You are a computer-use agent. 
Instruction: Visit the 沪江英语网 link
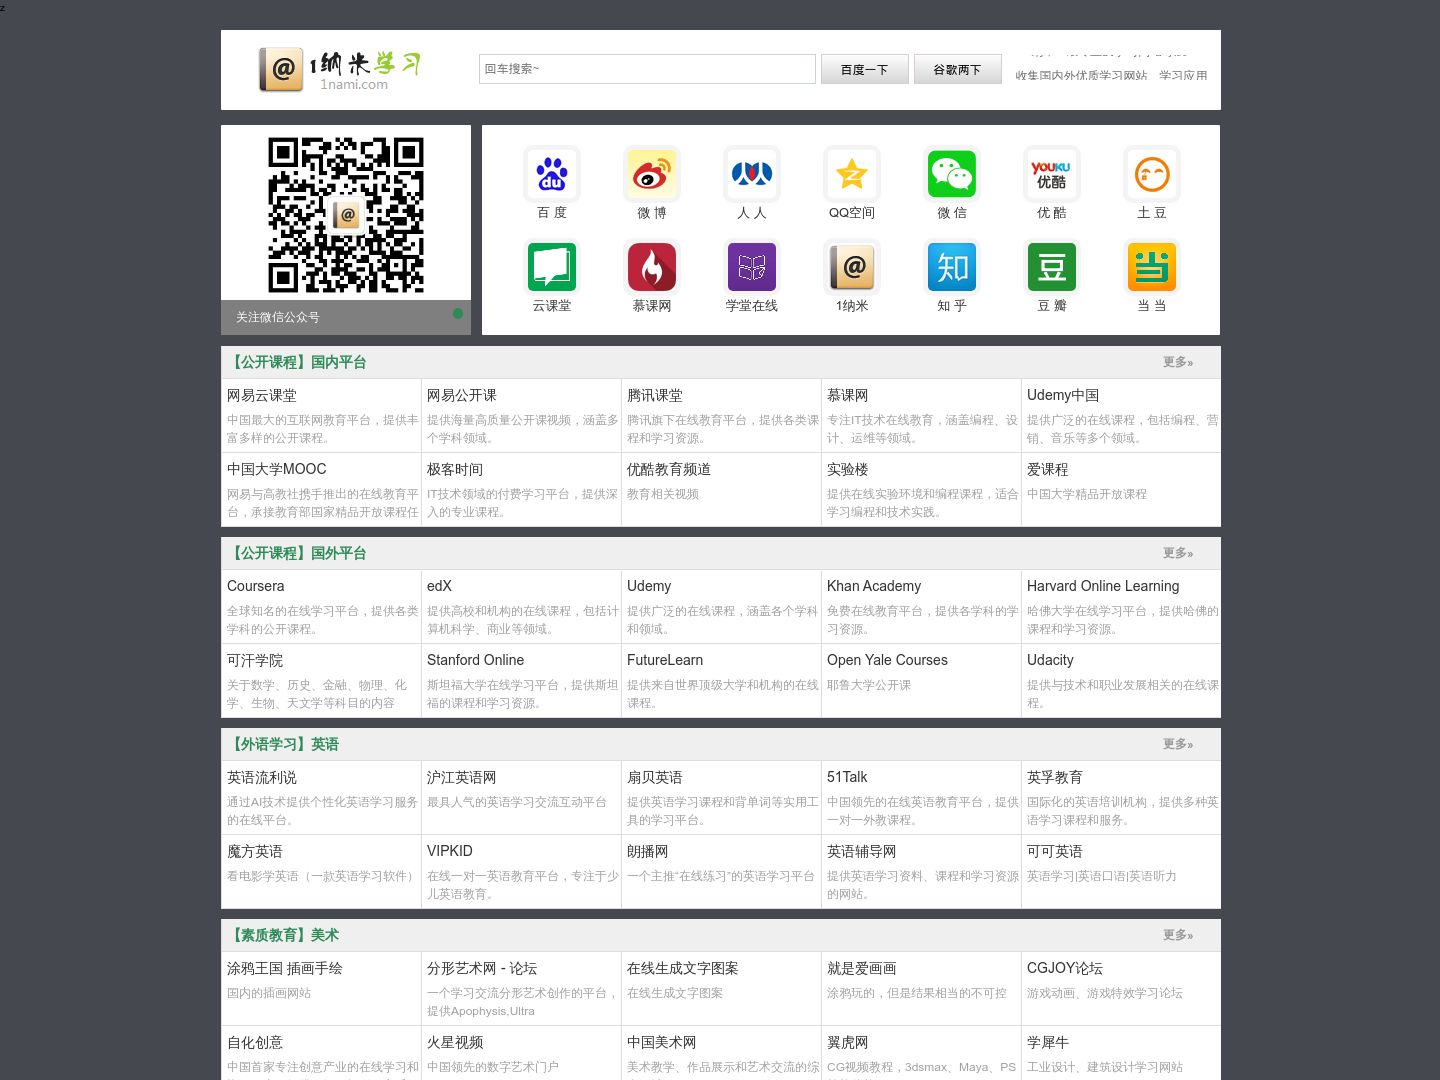462,777
